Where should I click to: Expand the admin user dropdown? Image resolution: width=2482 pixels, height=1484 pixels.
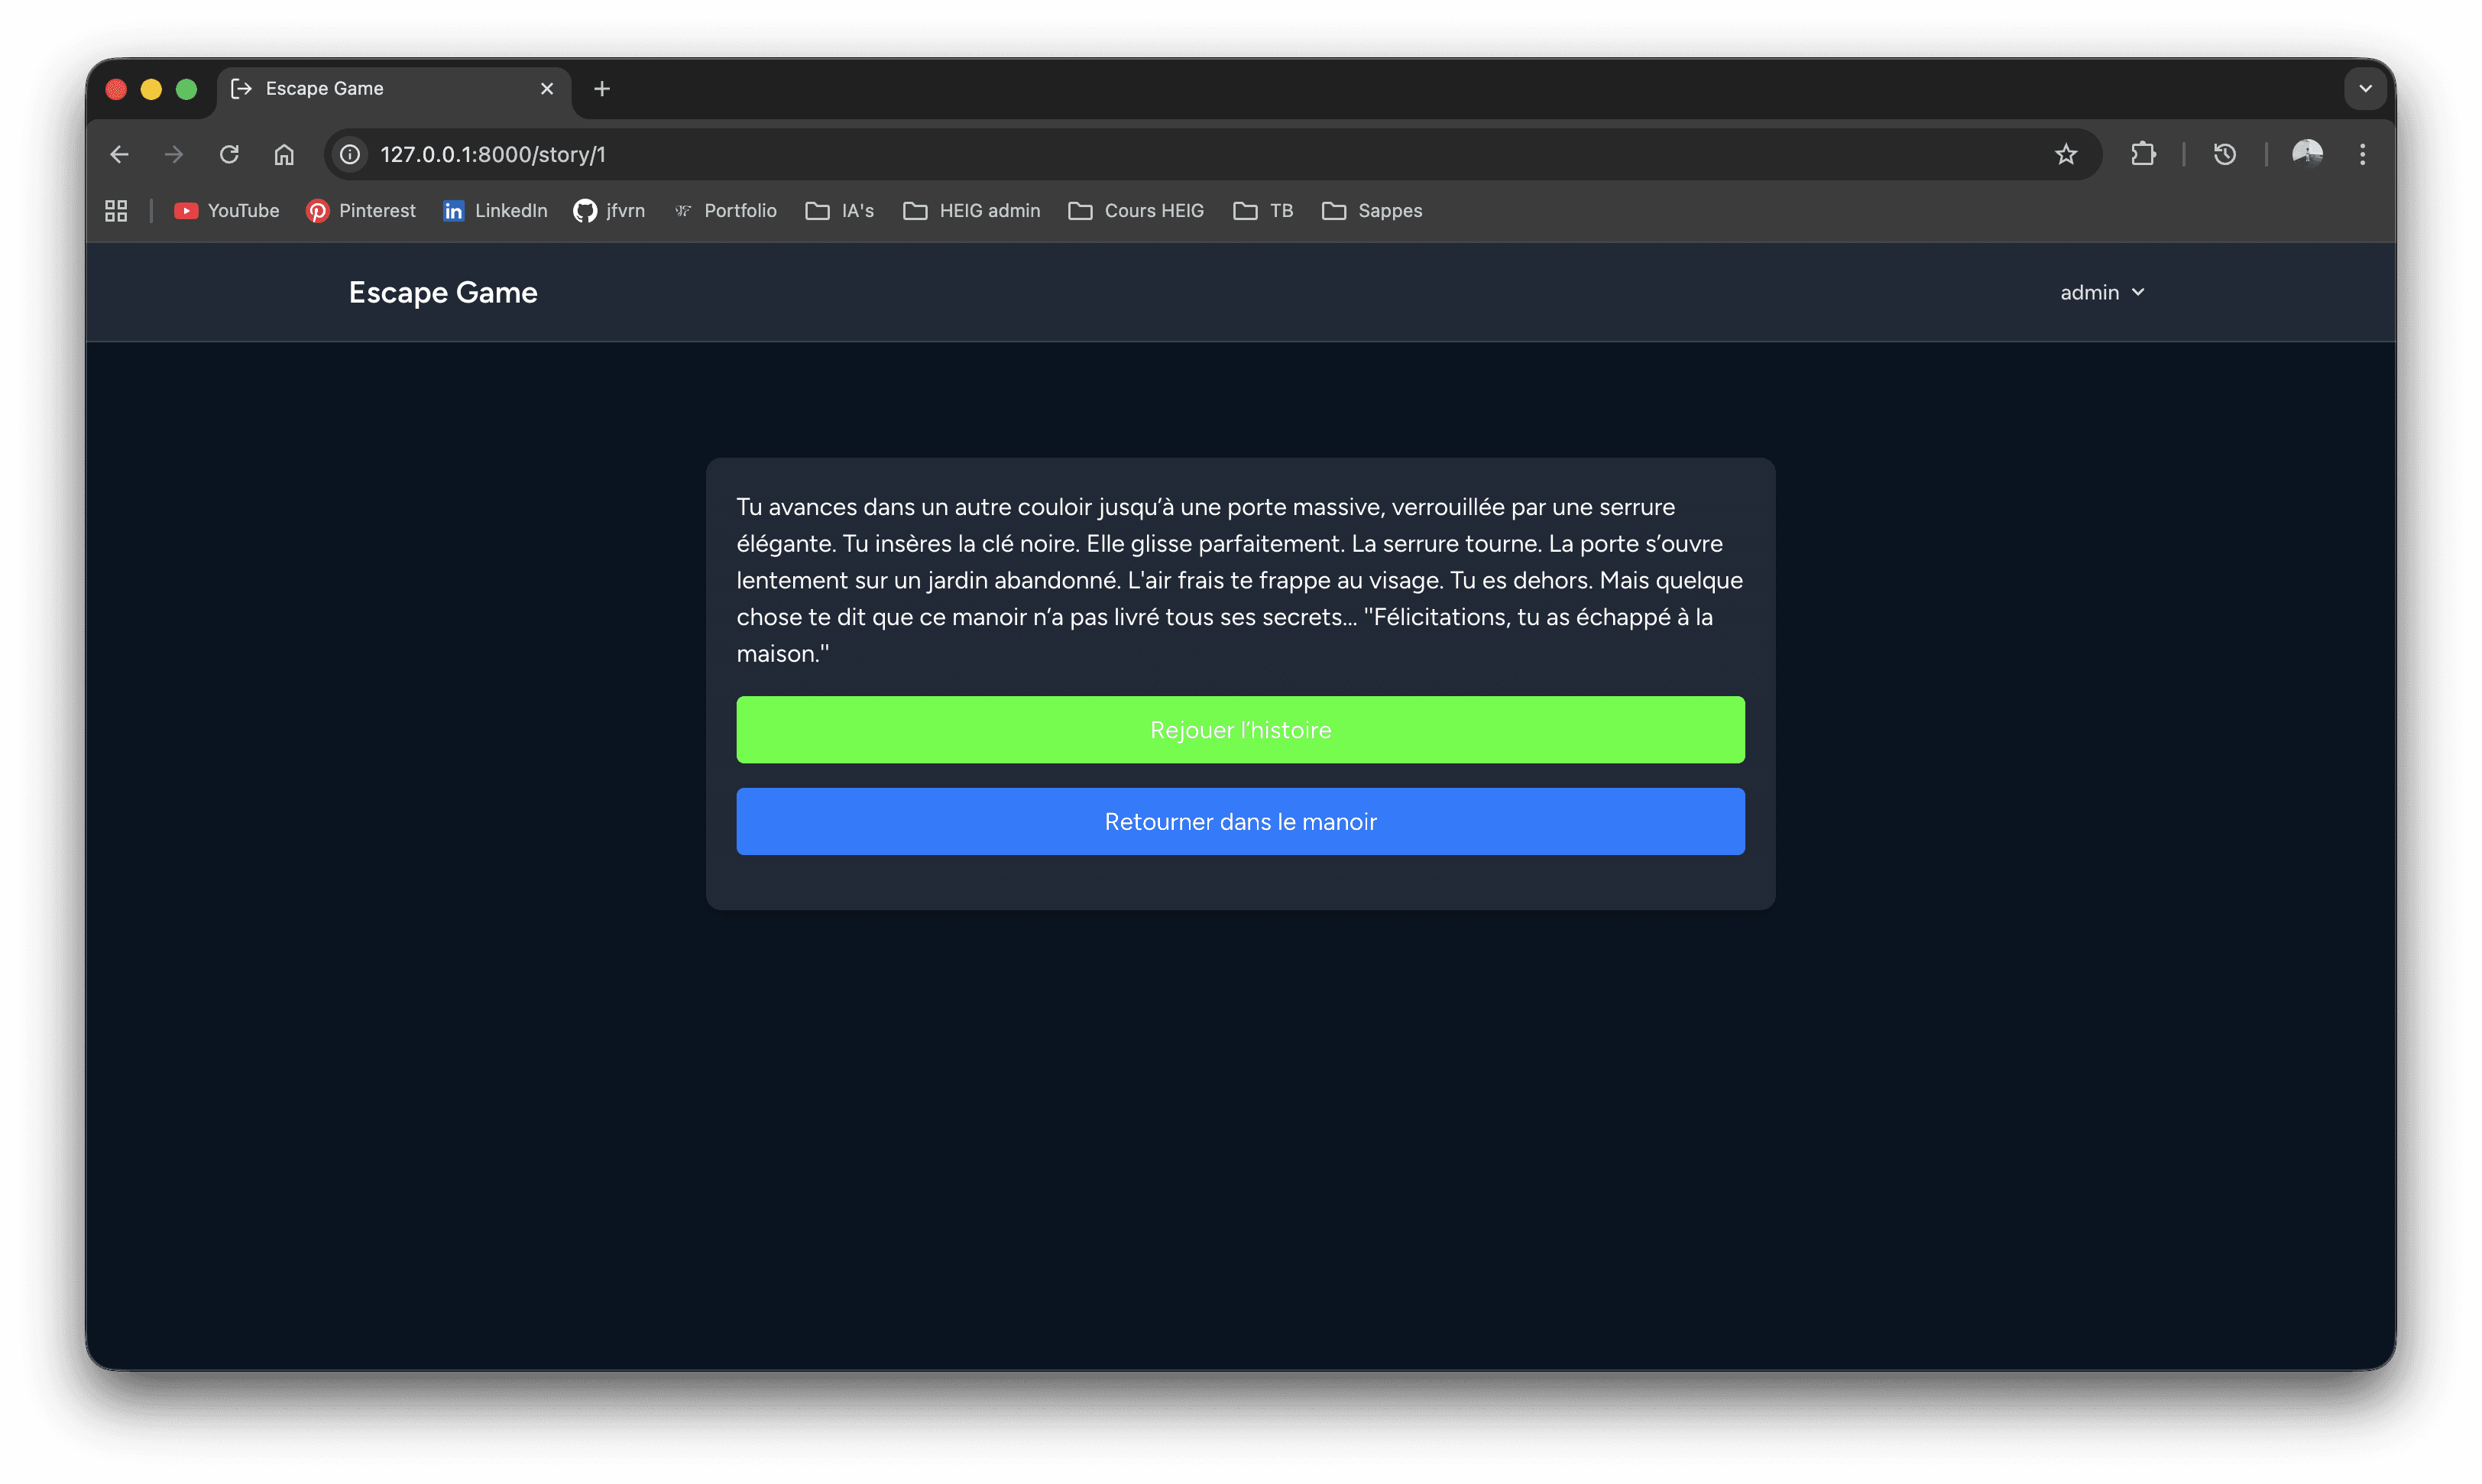[2102, 292]
